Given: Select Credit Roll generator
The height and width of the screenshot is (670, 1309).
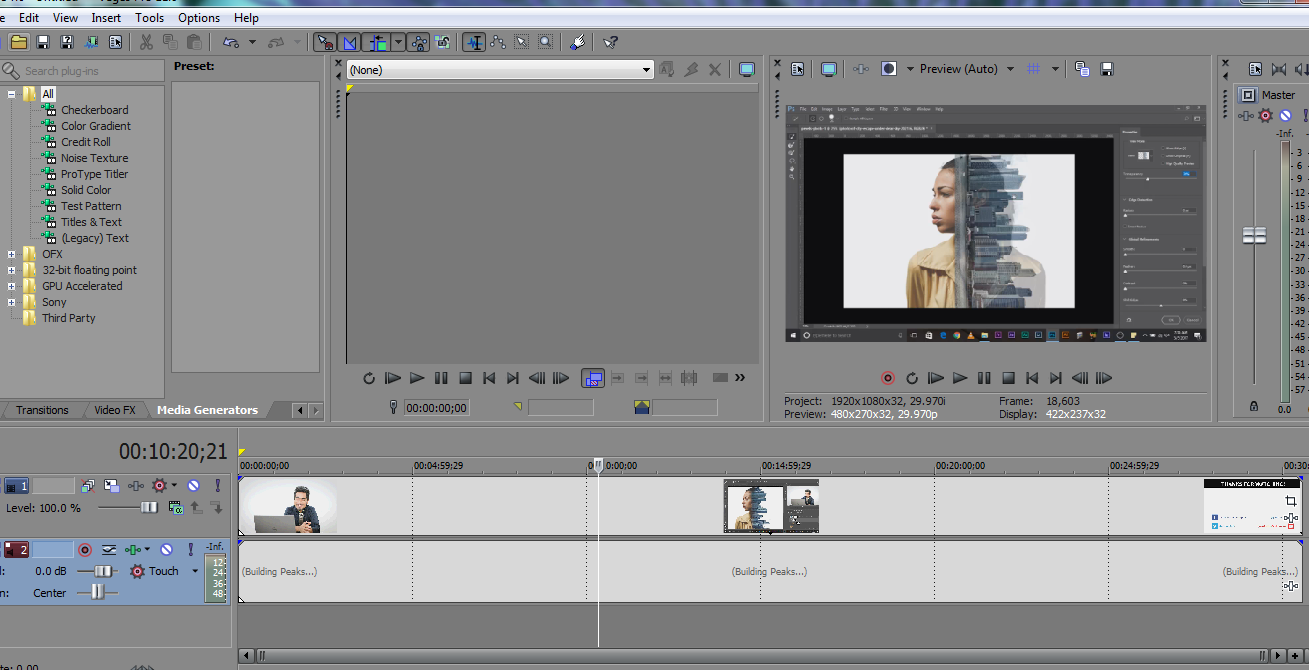Looking at the screenshot, I should [86, 142].
